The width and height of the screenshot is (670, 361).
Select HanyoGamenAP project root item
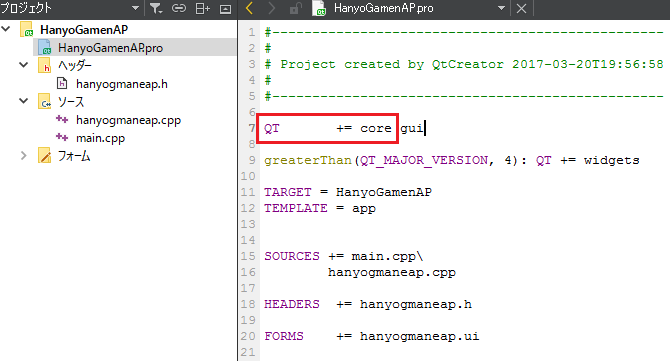click(x=84, y=29)
